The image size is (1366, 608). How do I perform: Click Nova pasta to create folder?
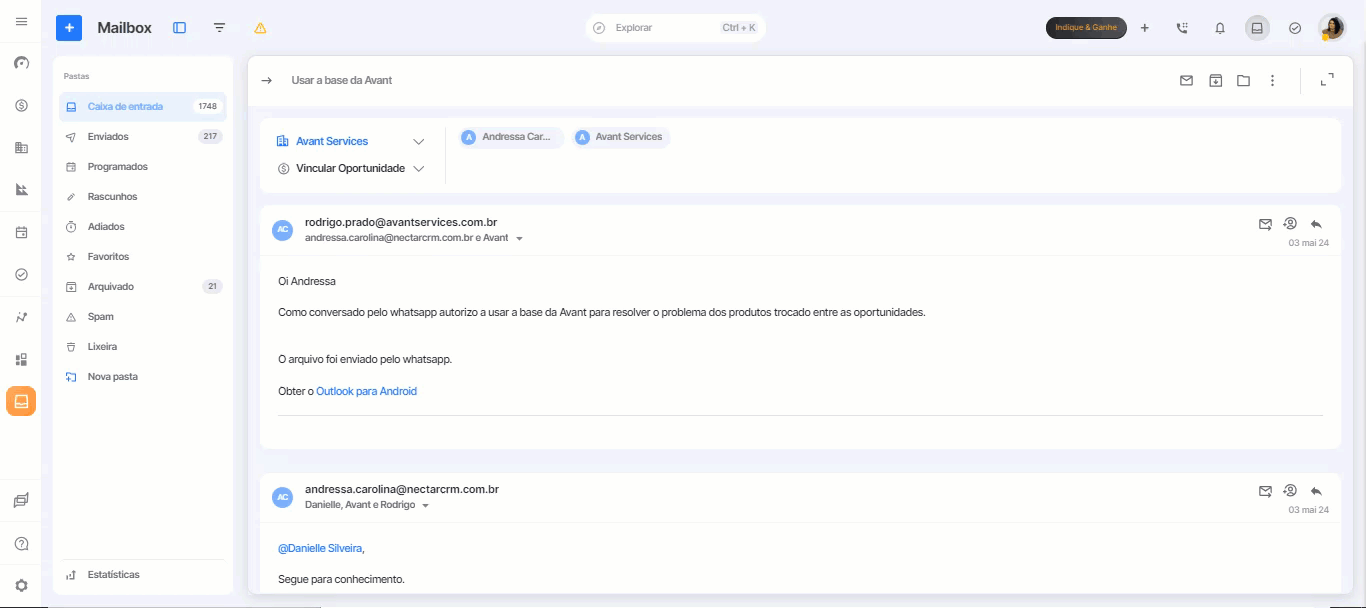143,376
